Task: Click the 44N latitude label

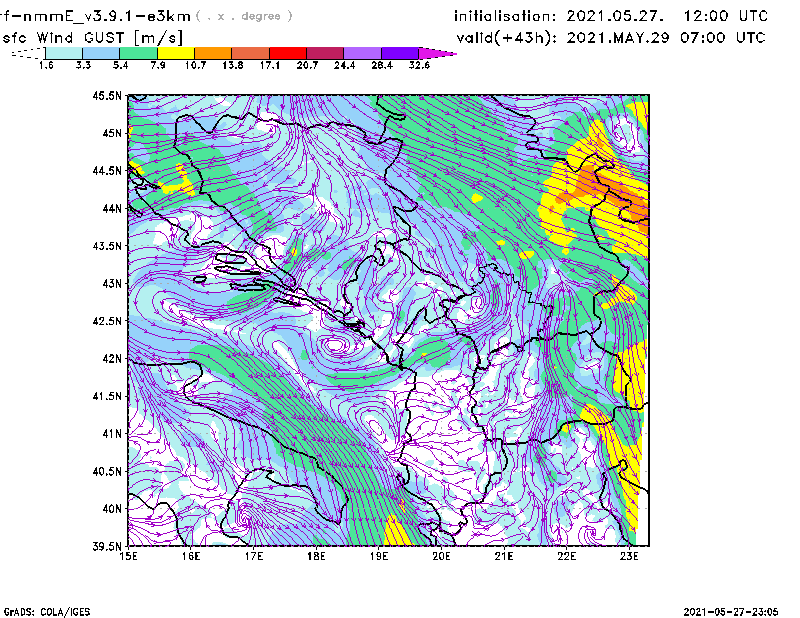Action: coord(112,208)
